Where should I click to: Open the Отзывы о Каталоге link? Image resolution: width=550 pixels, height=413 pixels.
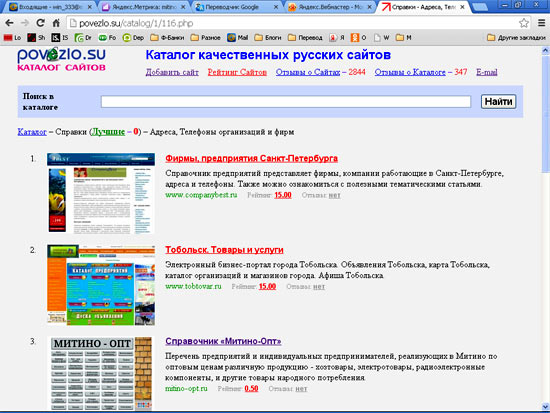(x=410, y=72)
